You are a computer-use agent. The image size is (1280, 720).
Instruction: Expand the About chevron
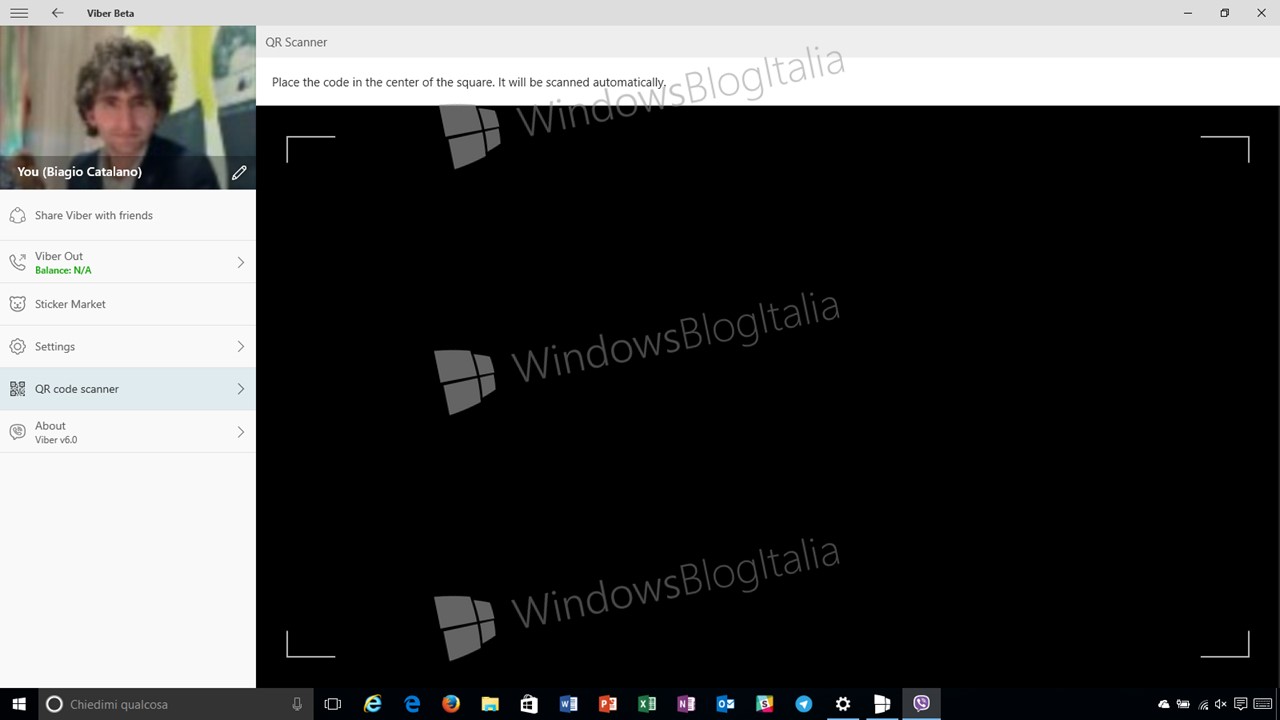241,432
